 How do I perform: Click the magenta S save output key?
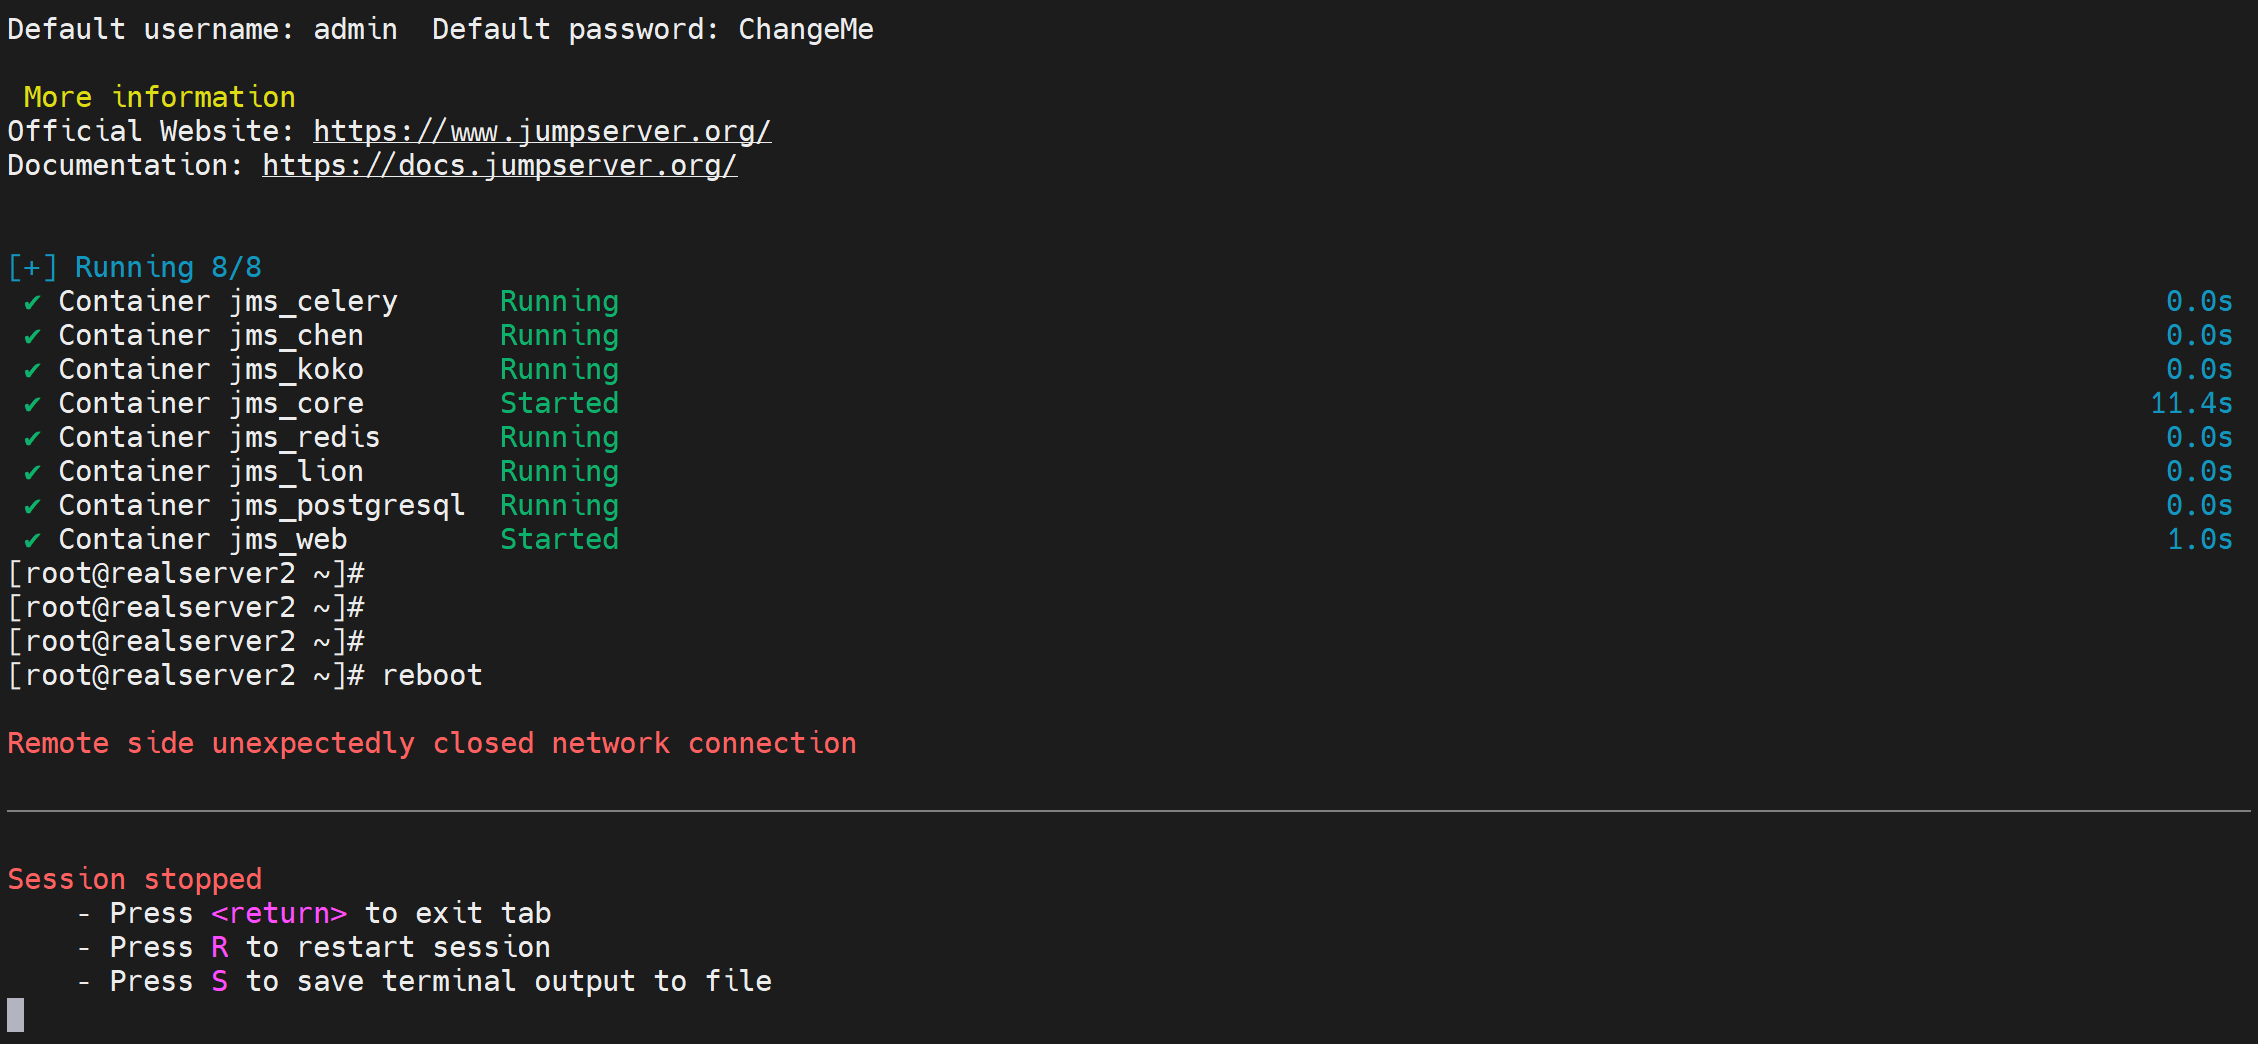pyautogui.click(x=220, y=981)
